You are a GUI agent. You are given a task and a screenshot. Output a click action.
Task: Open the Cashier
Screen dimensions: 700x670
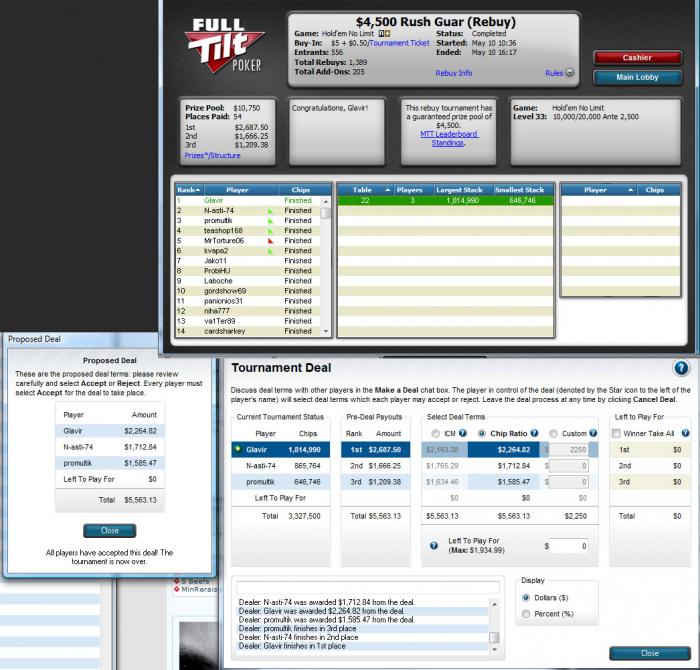tap(637, 58)
